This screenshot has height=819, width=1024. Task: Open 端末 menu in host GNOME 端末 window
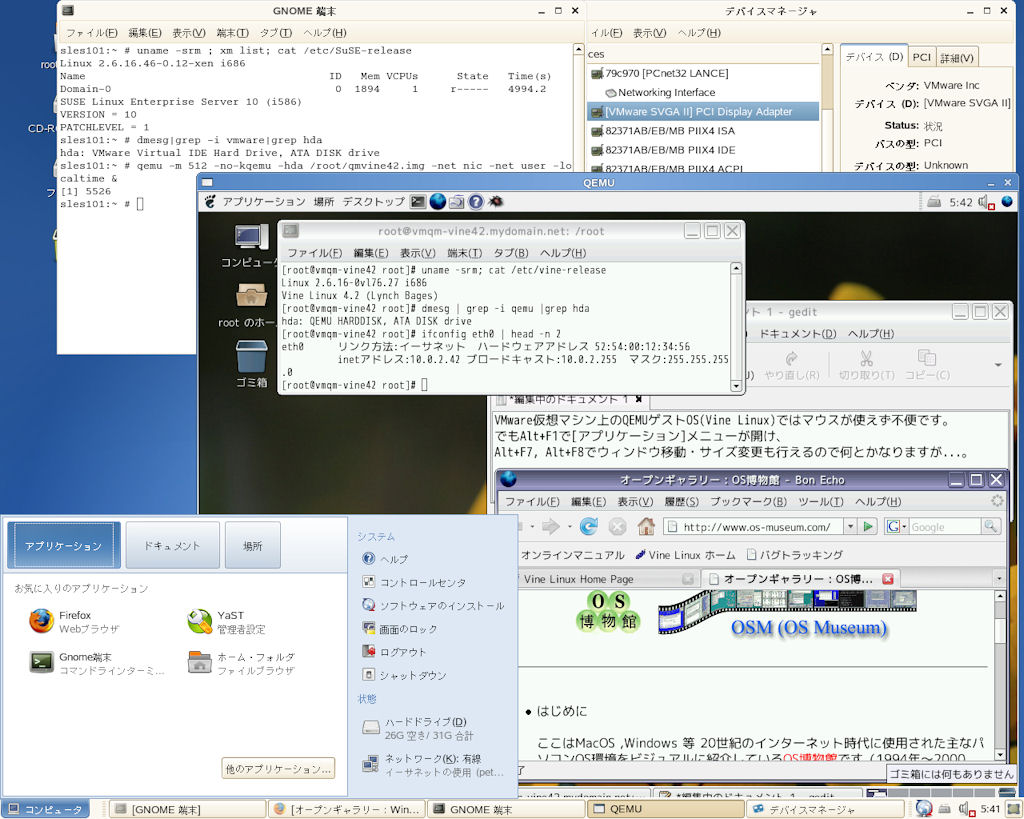tap(232, 33)
